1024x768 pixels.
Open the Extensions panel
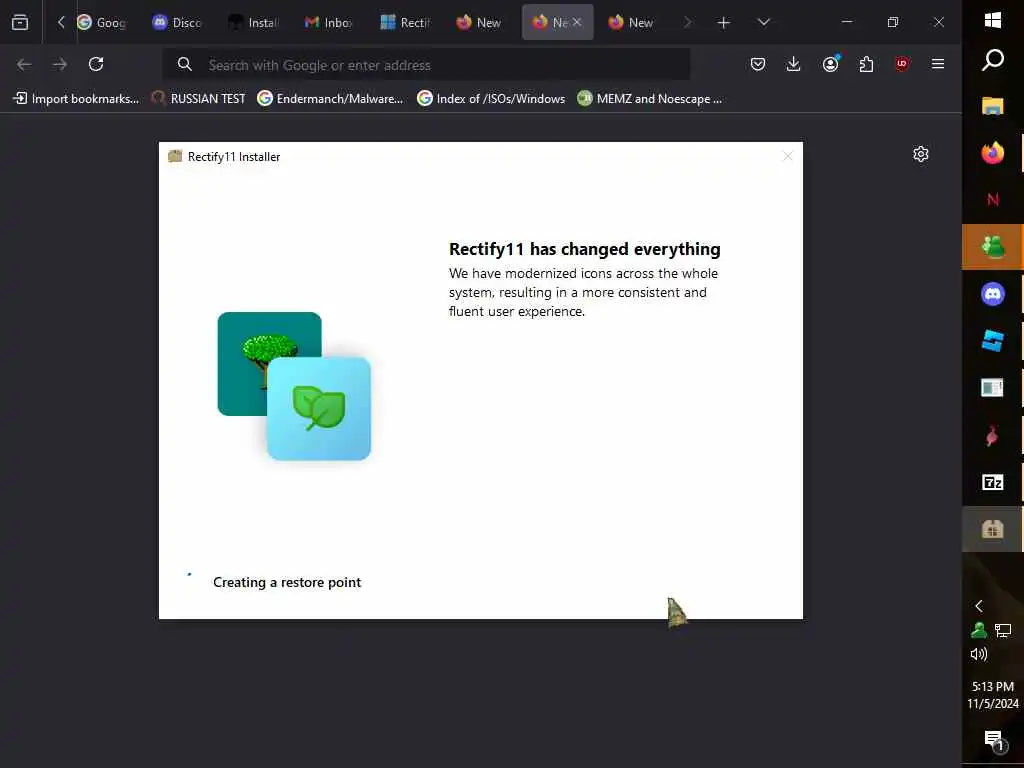[866, 64]
